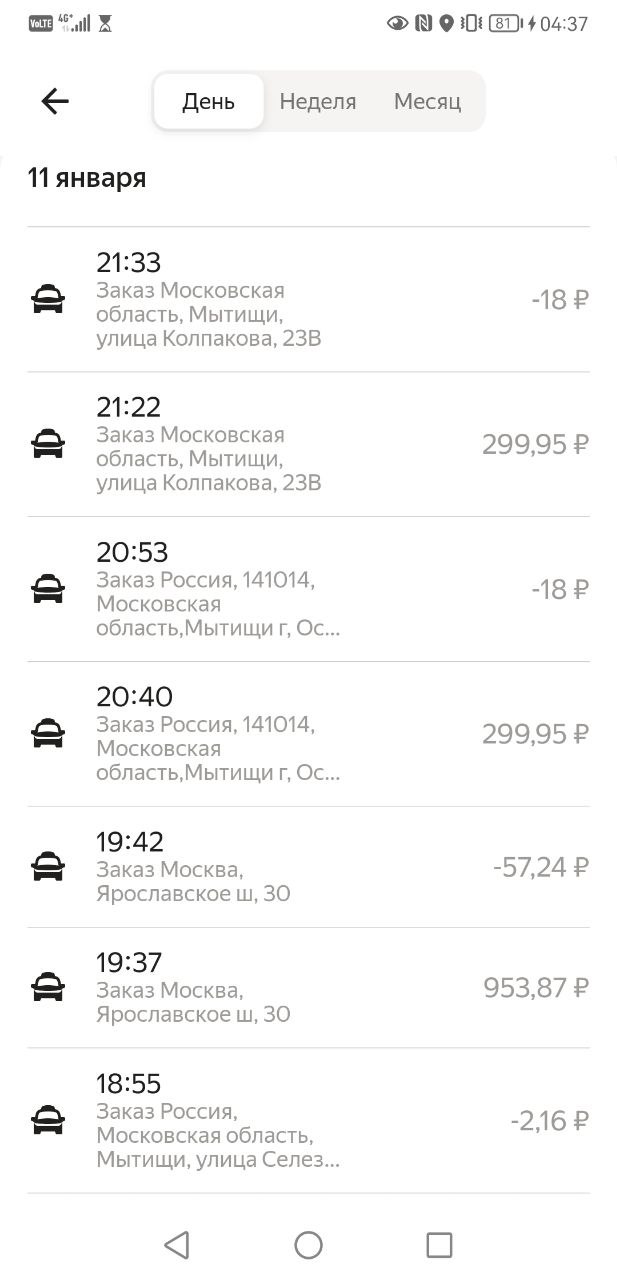Tap the 11 января date header
617x1280 pixels.
pyautogui.click(x=87, y=178)
